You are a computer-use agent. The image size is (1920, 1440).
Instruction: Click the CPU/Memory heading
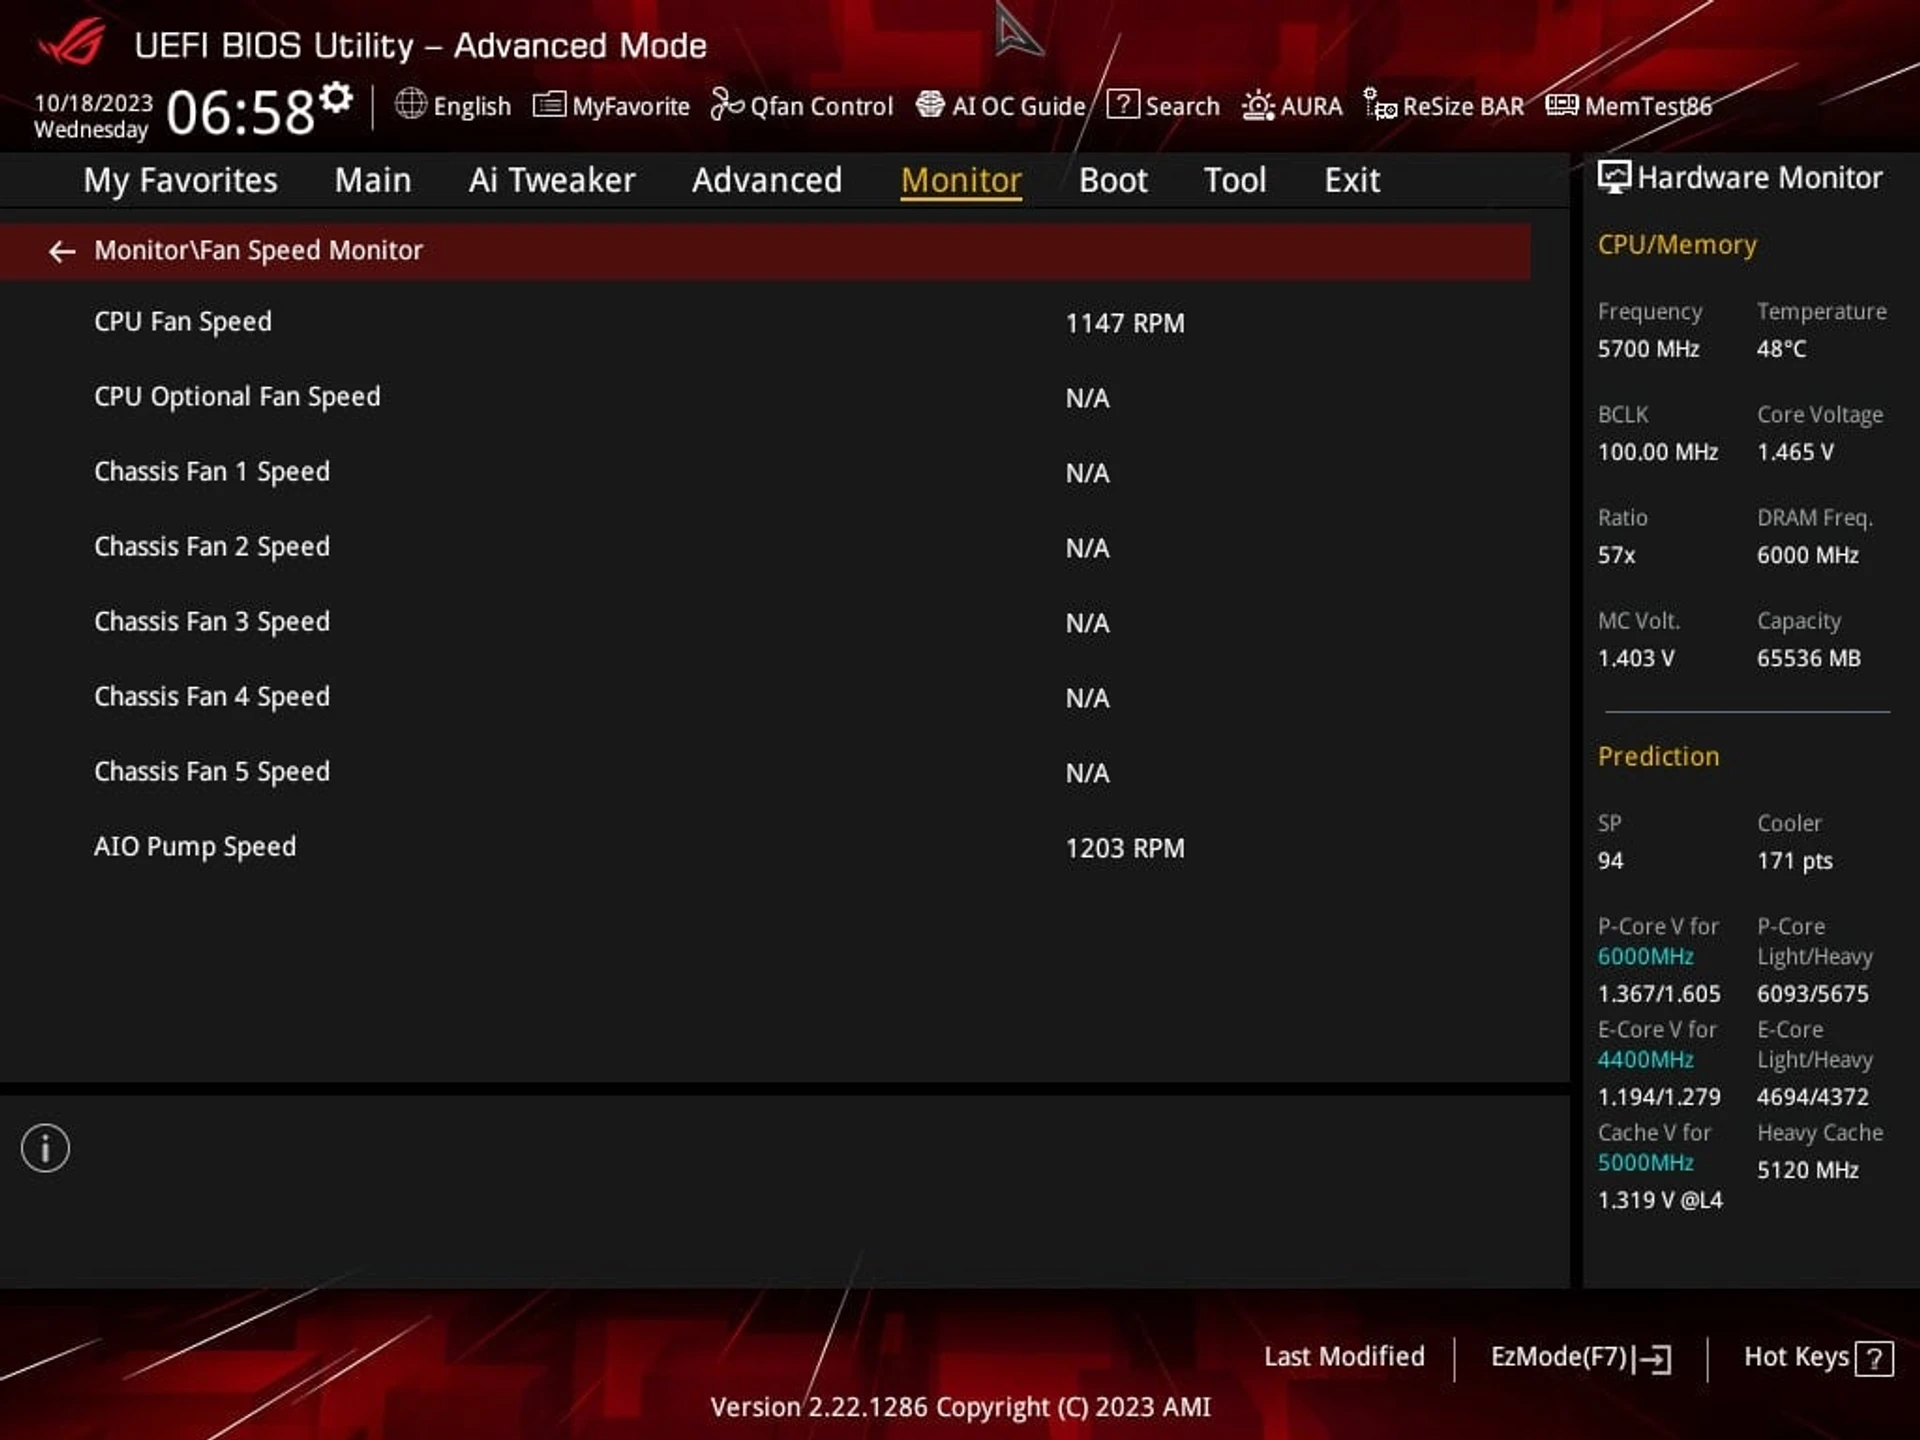tap(1677, 245)
